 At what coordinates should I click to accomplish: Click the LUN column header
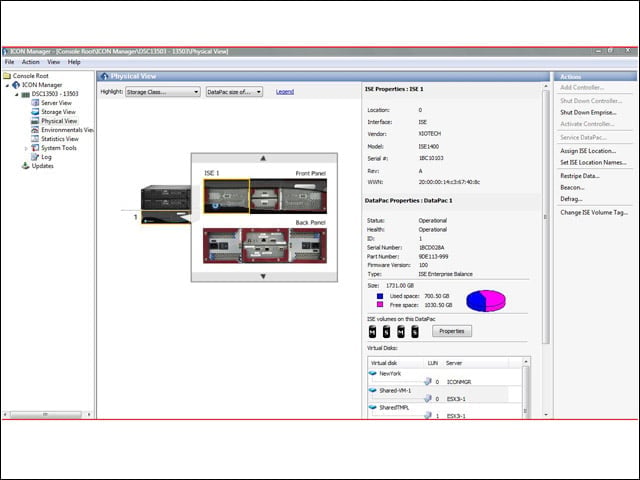(433, 363)
